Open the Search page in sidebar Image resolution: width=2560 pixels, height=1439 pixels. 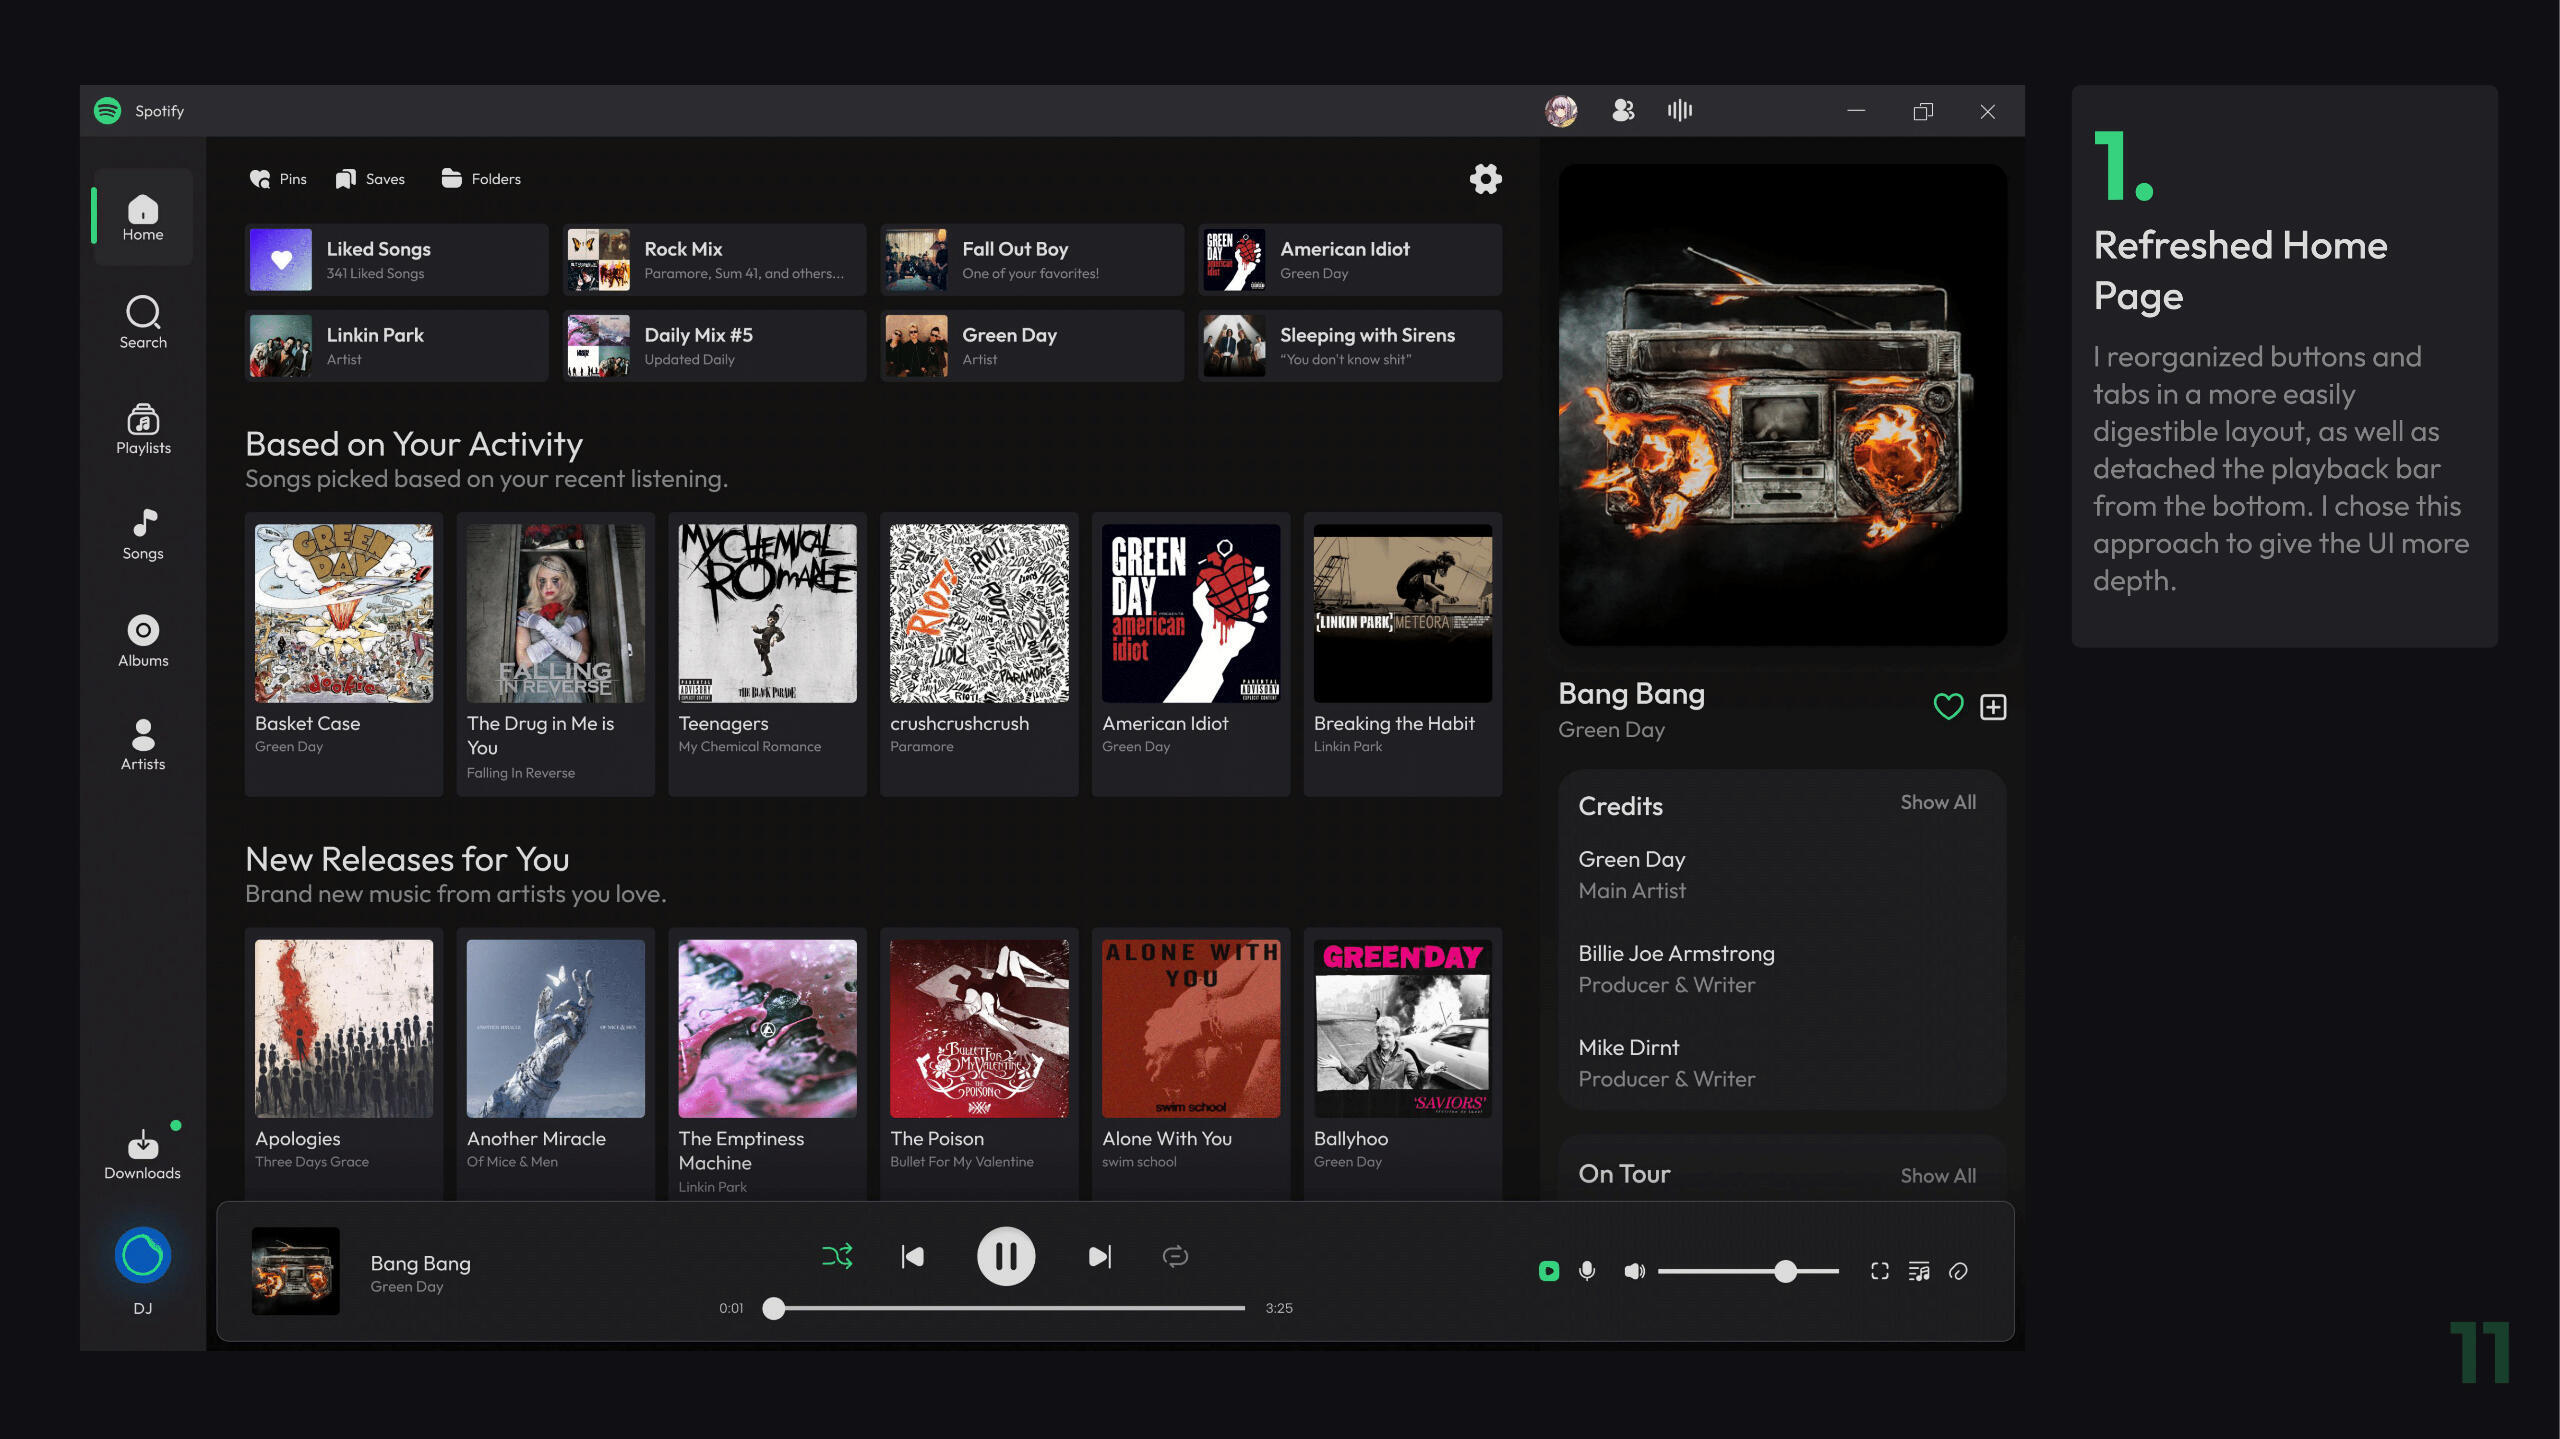pos(143,322)
